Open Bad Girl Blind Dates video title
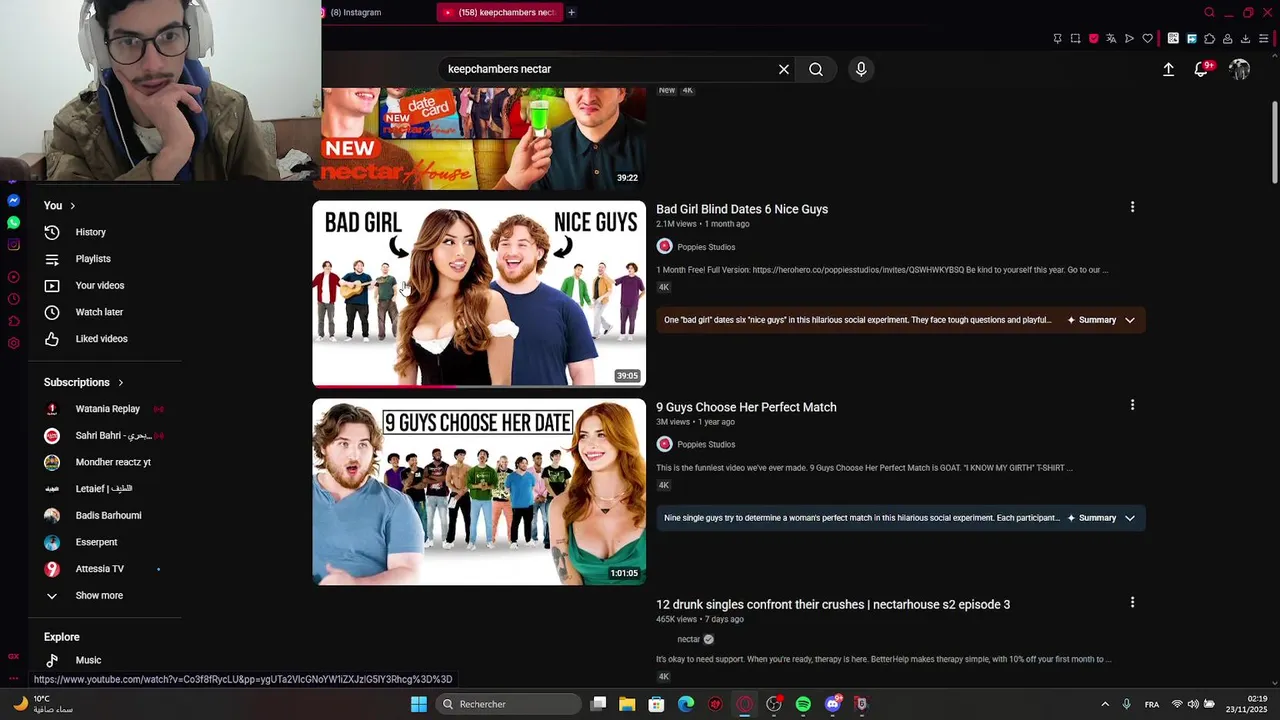Screen dimensions: 1280x720 coord(742,209)
